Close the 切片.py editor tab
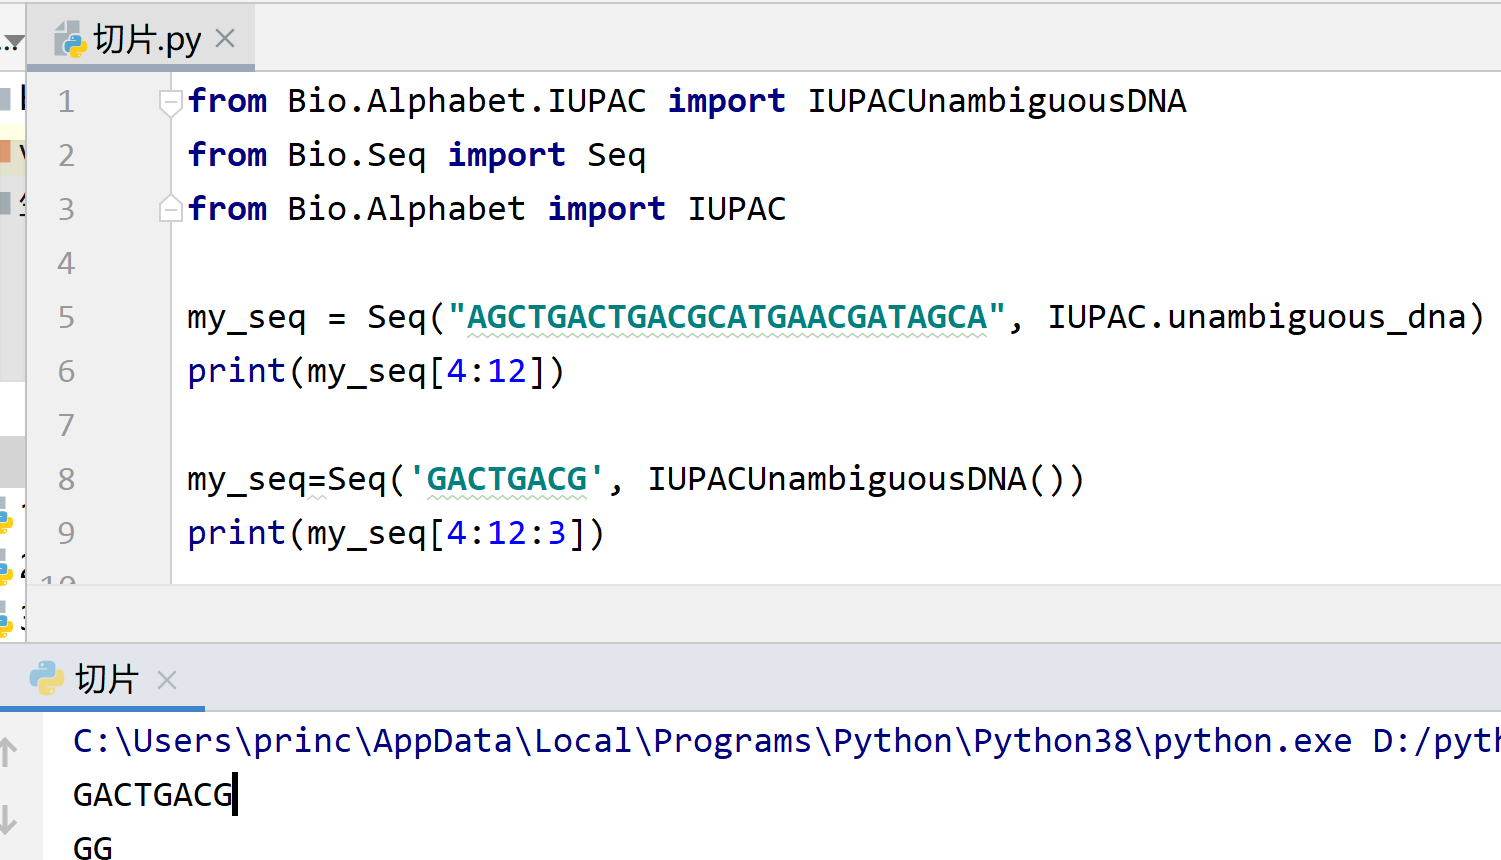1501x860 pixels. (224, 36)
